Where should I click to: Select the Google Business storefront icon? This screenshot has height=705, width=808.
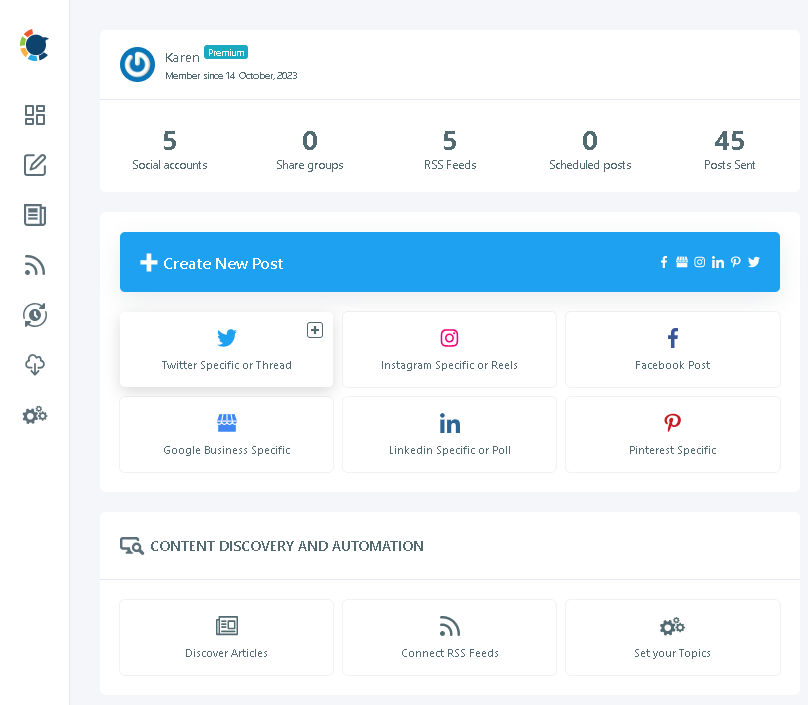pos(226,423)
